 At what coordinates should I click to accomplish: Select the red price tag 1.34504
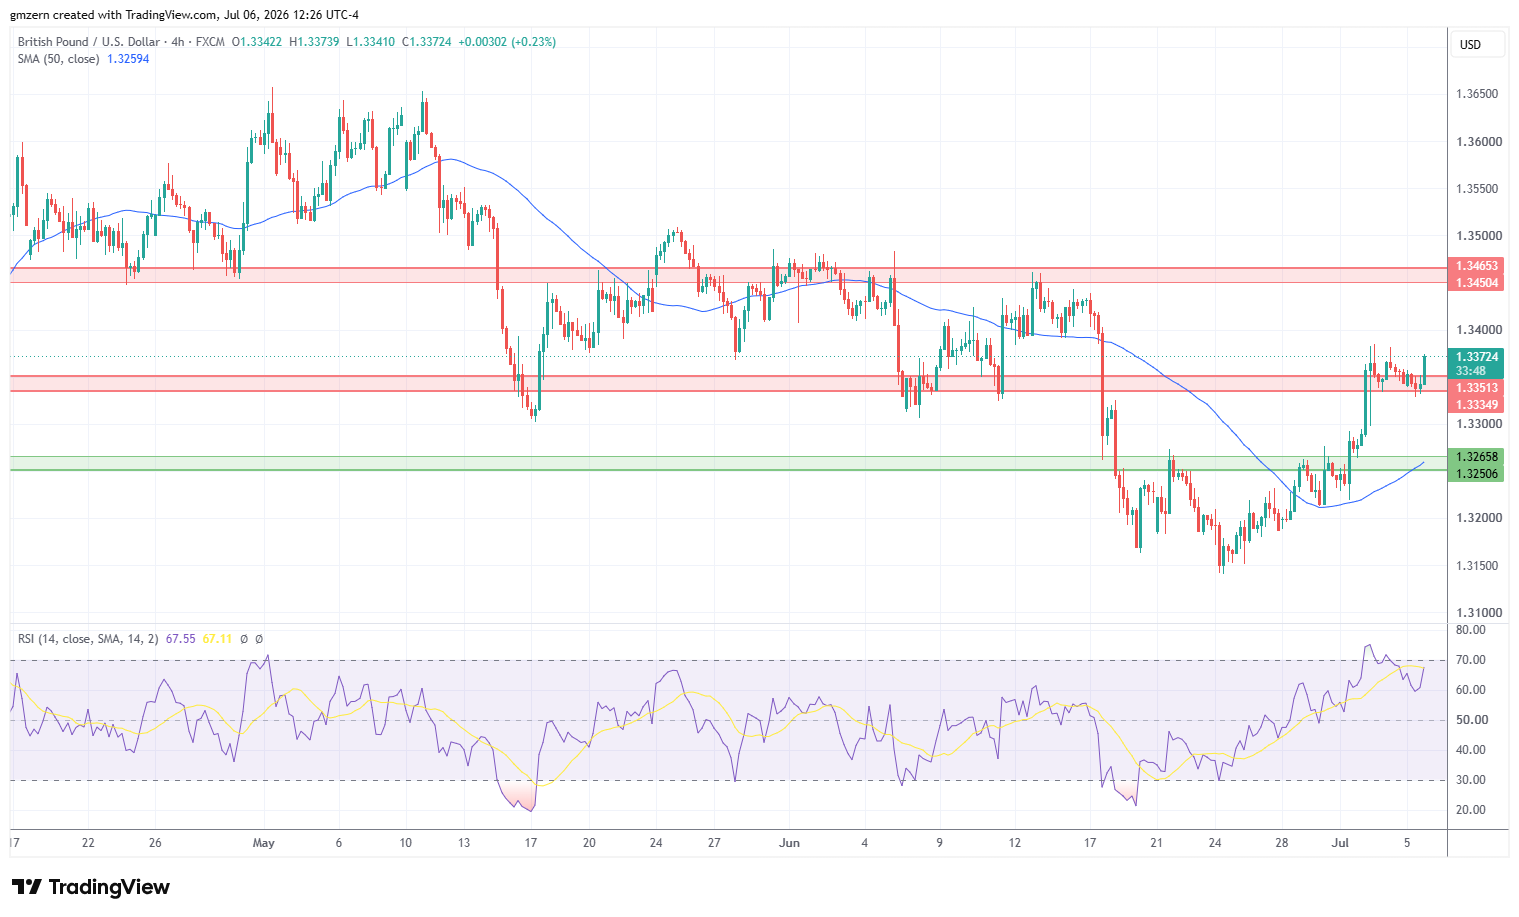(1477, 283)
